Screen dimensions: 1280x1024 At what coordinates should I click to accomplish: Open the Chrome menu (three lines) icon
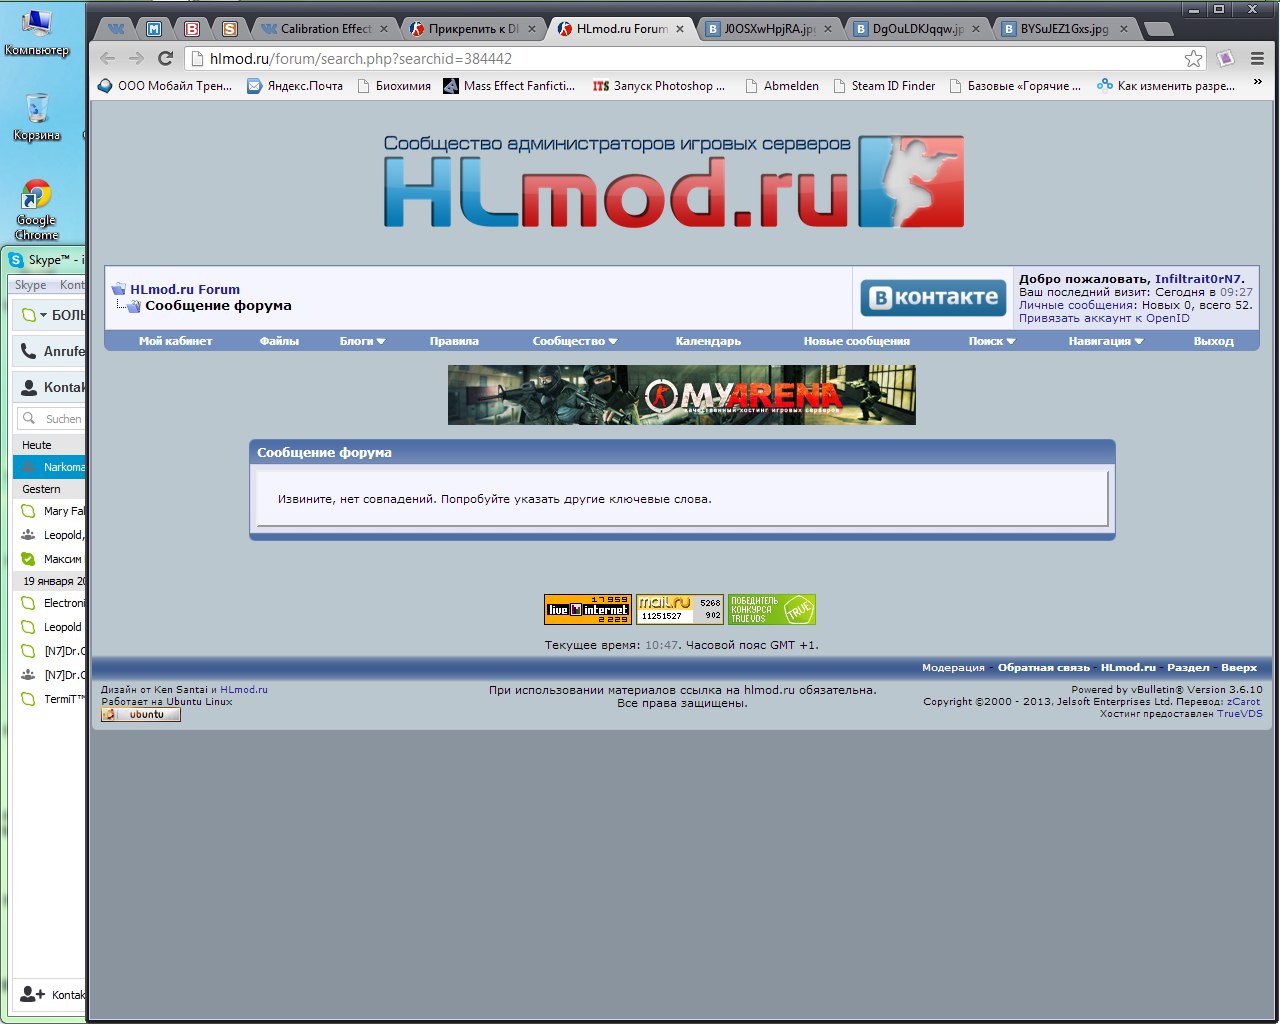click(1257, 59)
